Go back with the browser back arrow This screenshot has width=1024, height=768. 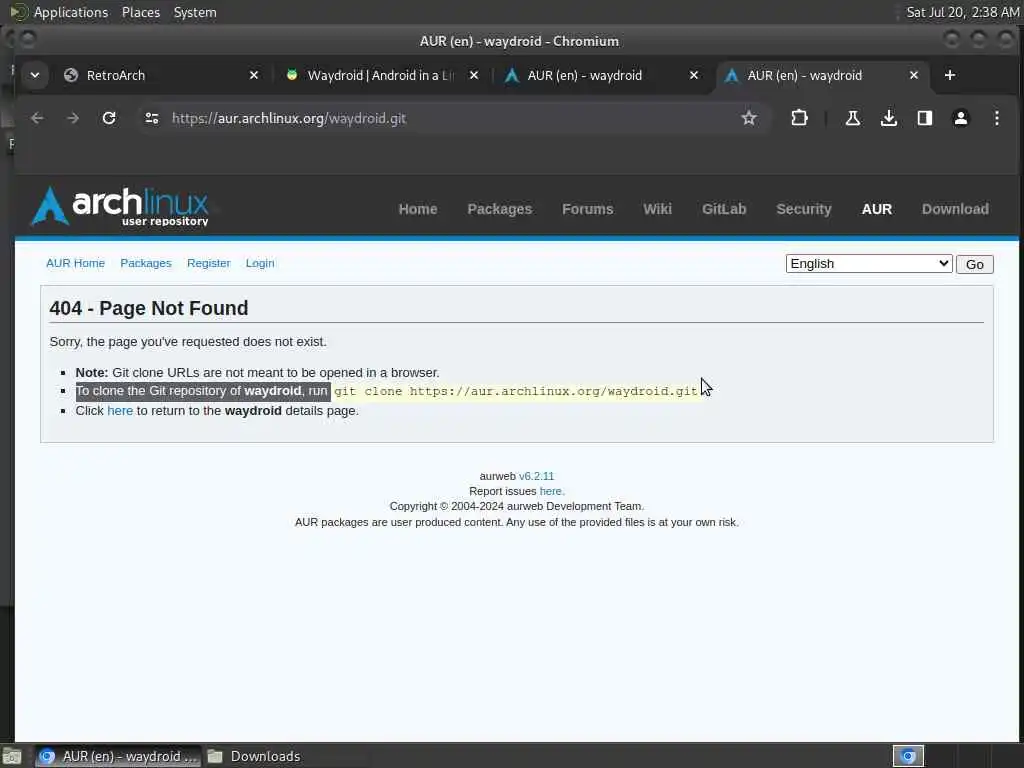(37, 118)
